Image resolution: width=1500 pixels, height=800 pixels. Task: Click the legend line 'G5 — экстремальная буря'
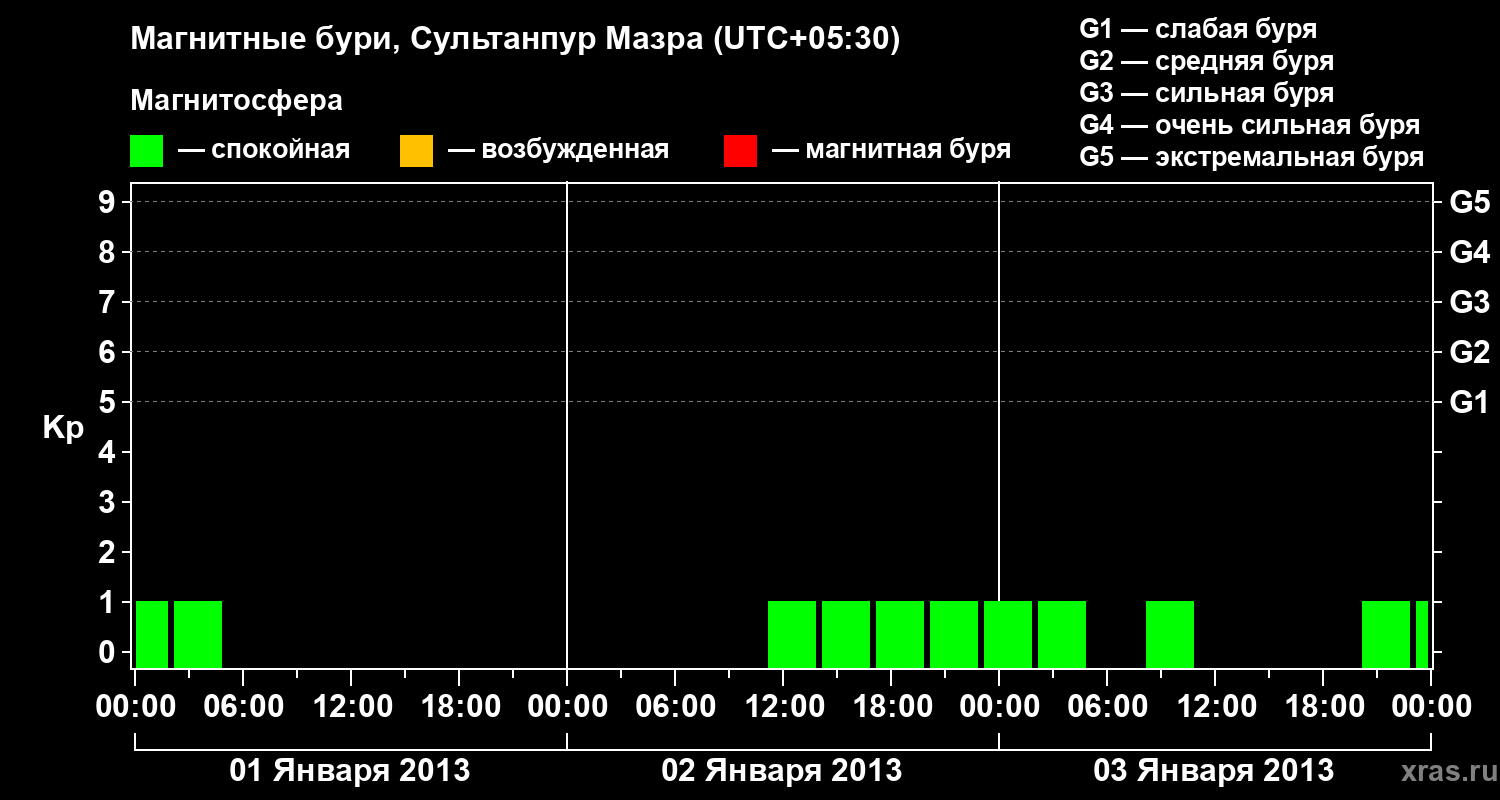click(1252, 157)
